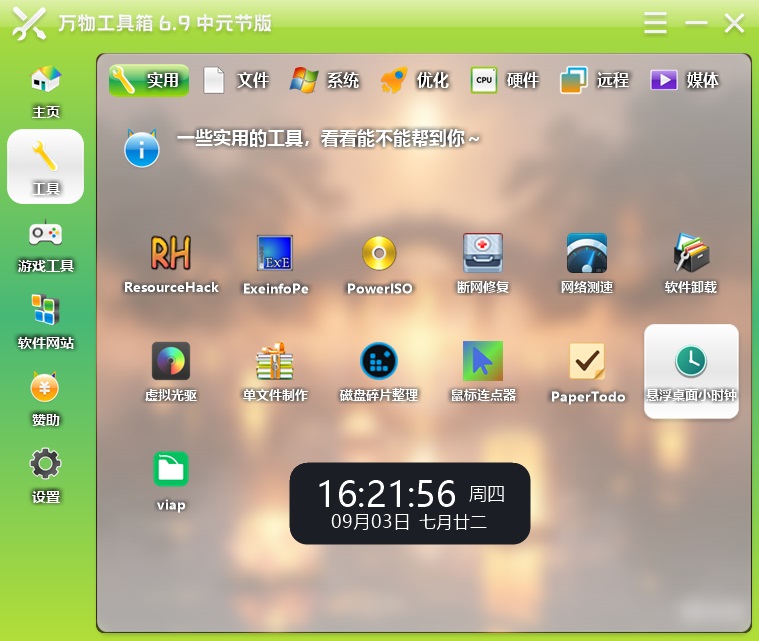Switch to the 媒体 tab
This screenshot has width=759, height=641.
click(684, 80)
